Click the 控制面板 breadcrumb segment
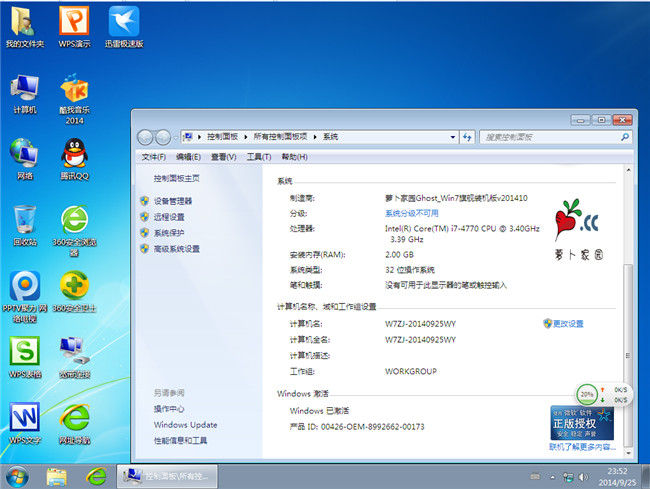This screenshot has width=650, height=489. (223, 137)
